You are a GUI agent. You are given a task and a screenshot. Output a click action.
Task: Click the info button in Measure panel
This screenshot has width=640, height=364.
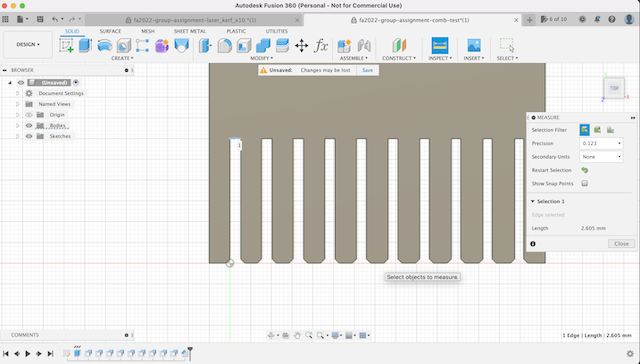coord(533,244)
